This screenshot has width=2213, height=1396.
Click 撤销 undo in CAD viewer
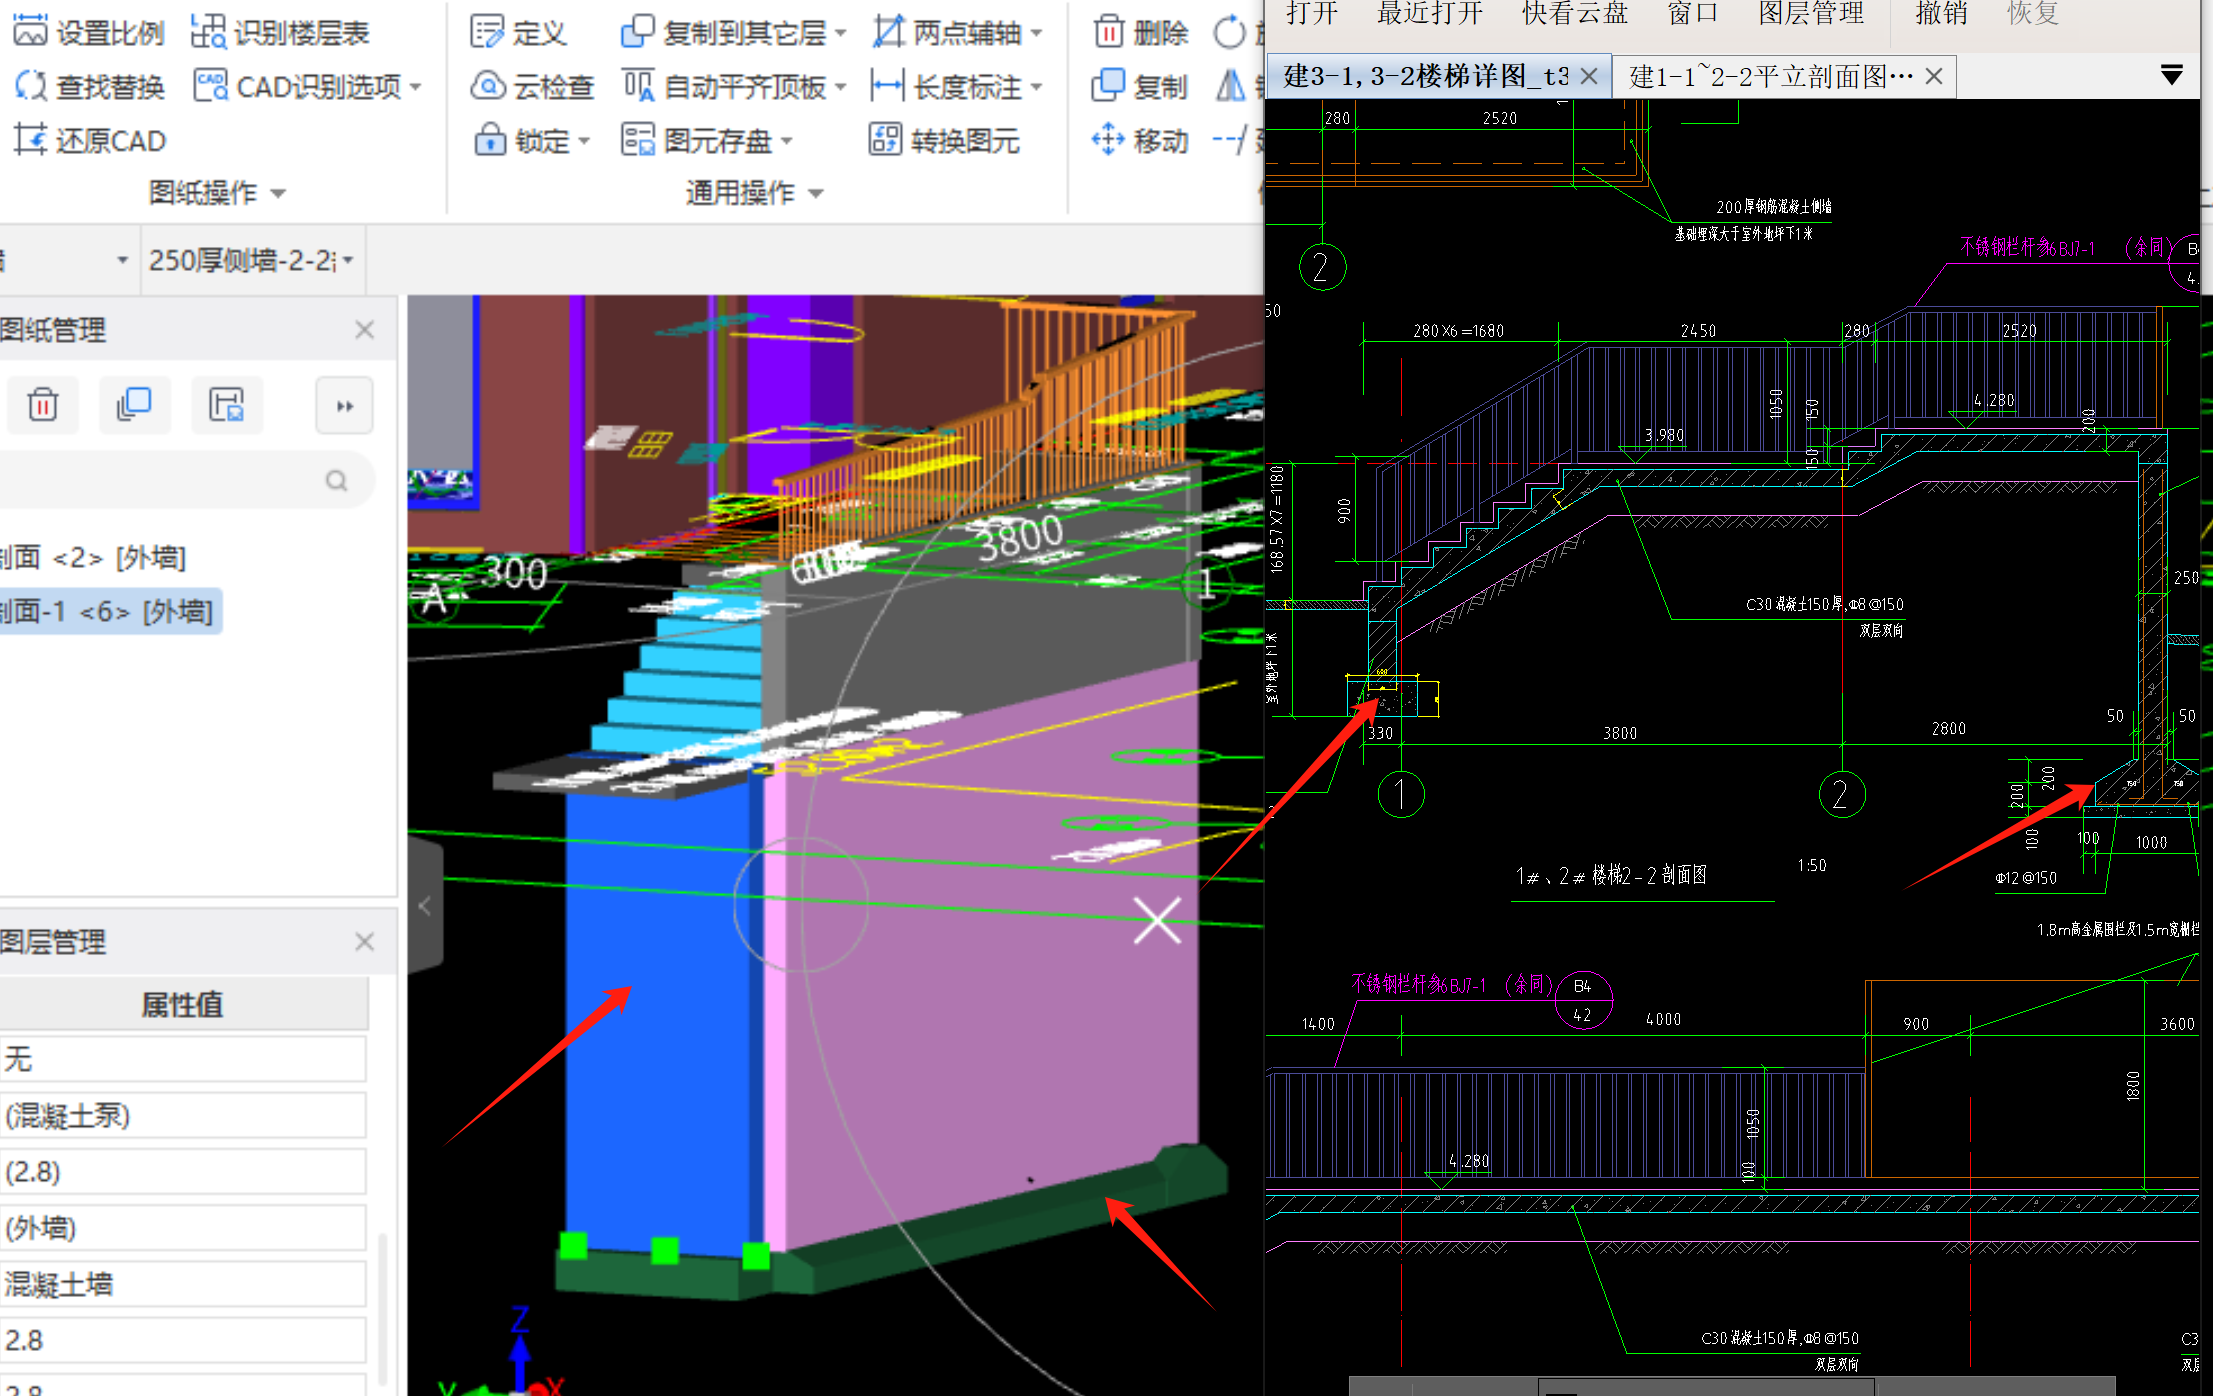point(1941,13)
